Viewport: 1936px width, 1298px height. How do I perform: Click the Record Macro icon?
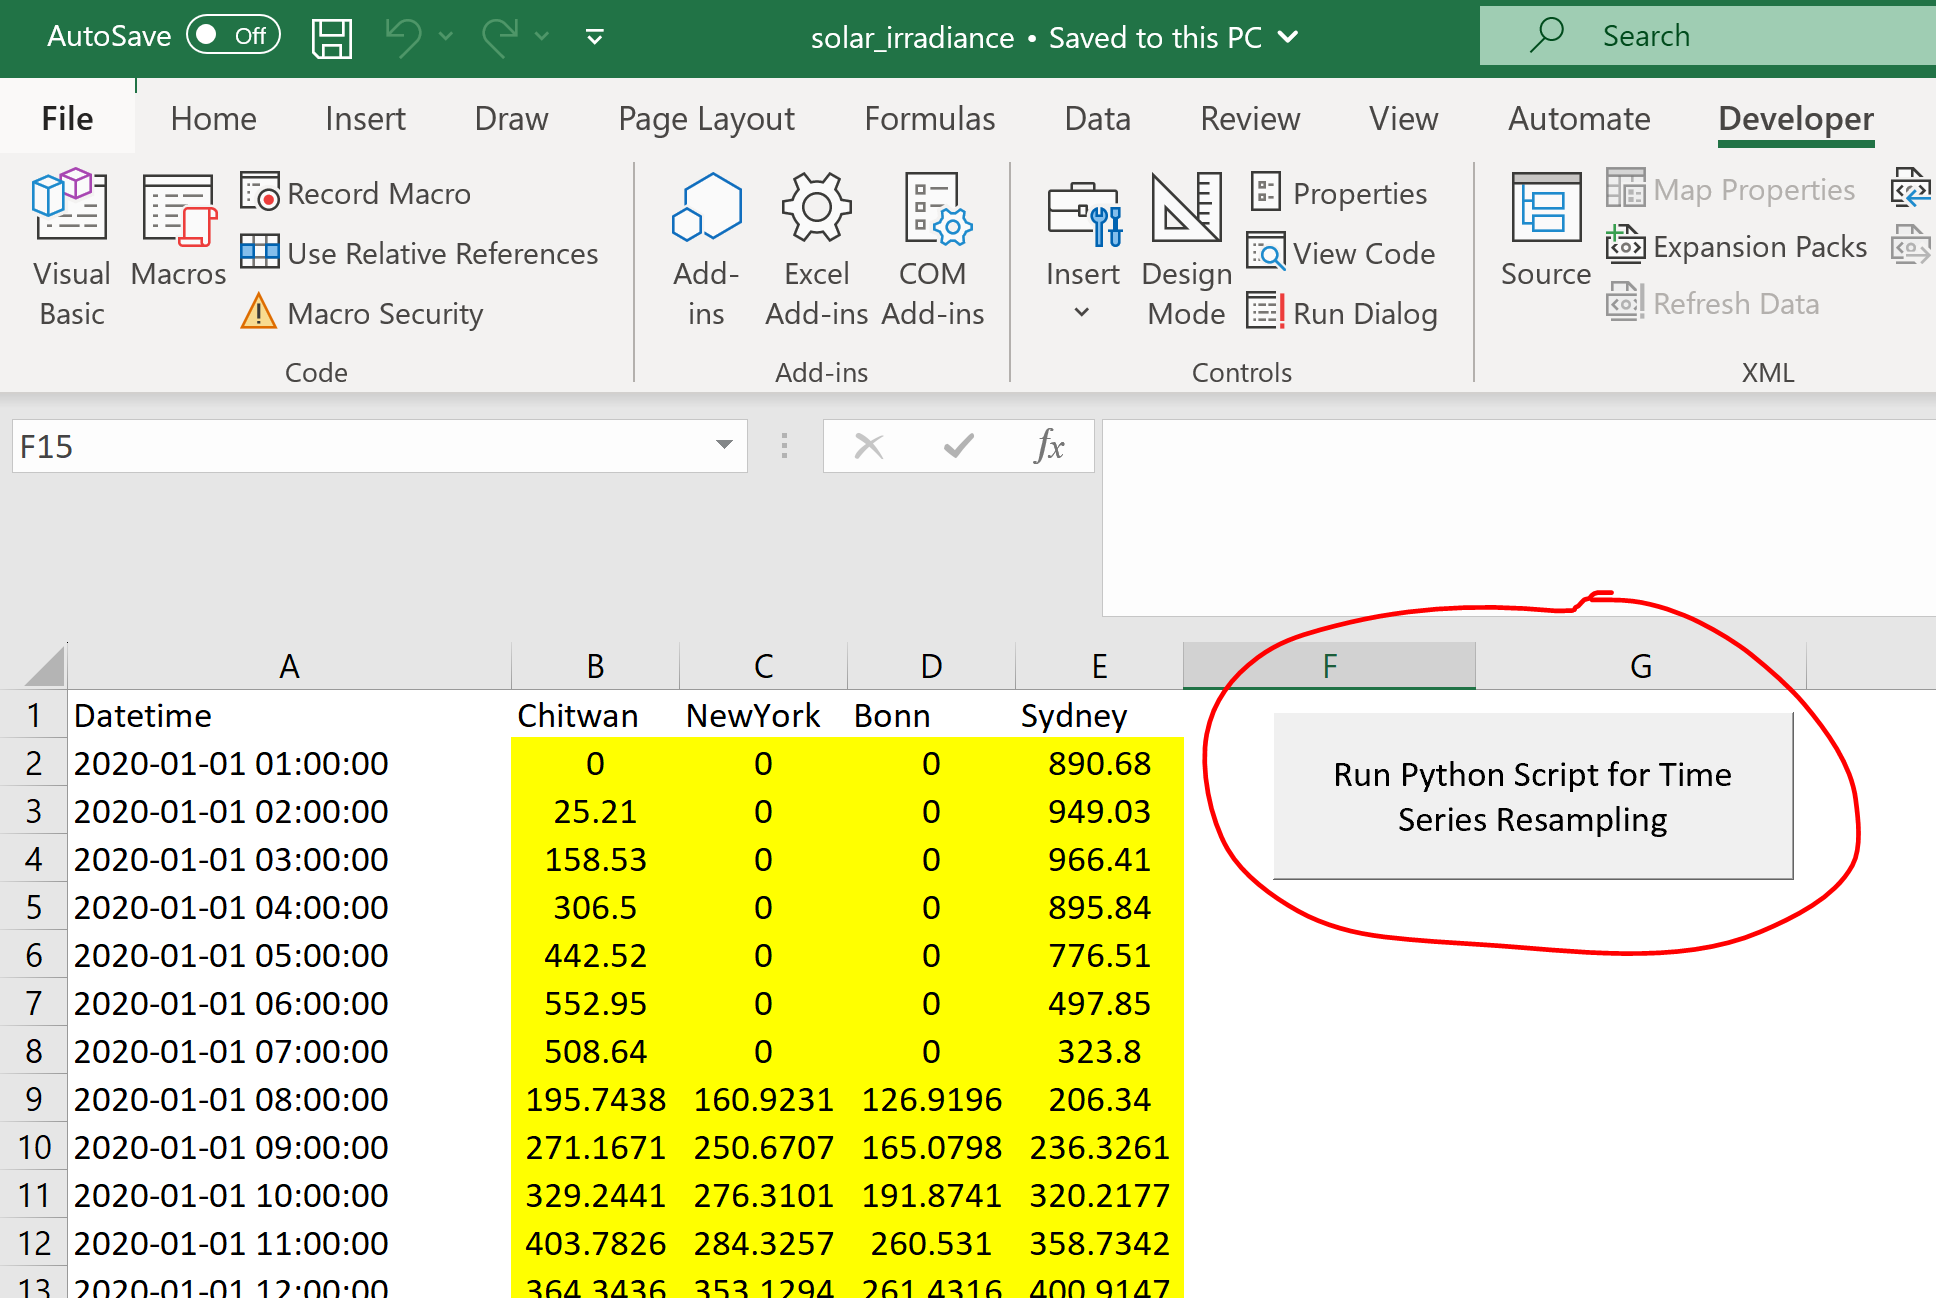[260, 192]
